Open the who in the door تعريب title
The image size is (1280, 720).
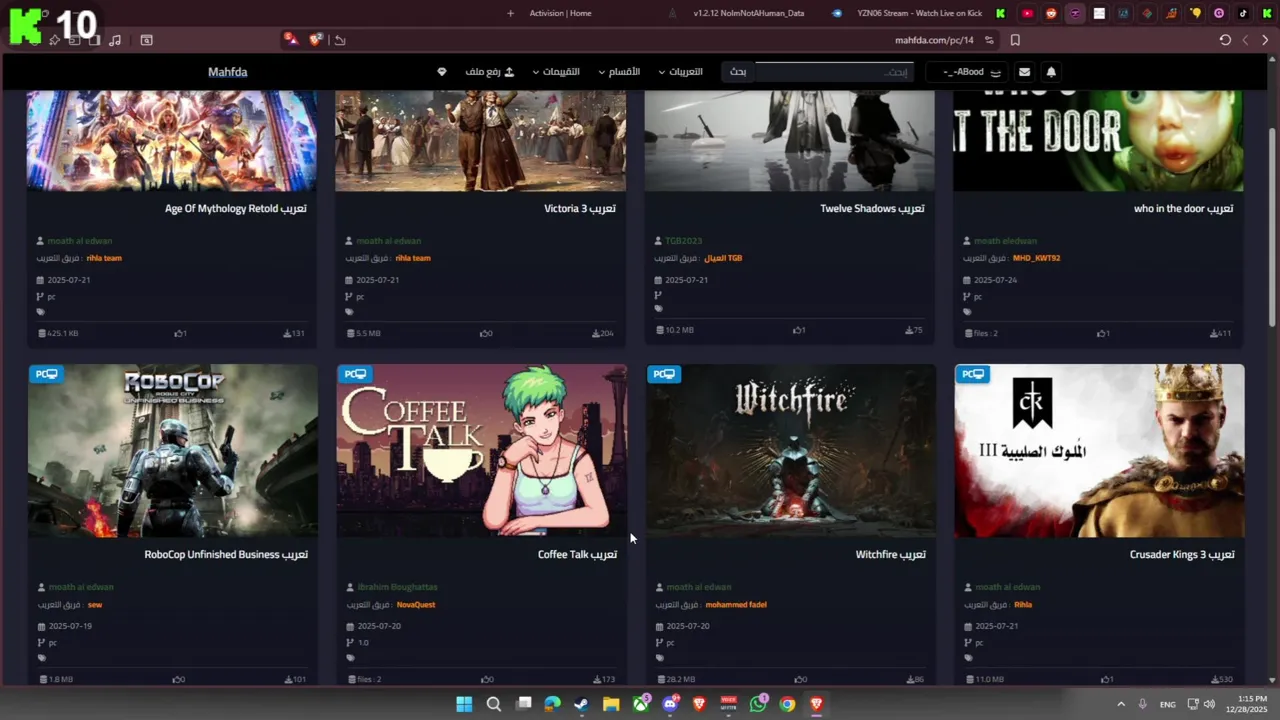[1184, 209]
